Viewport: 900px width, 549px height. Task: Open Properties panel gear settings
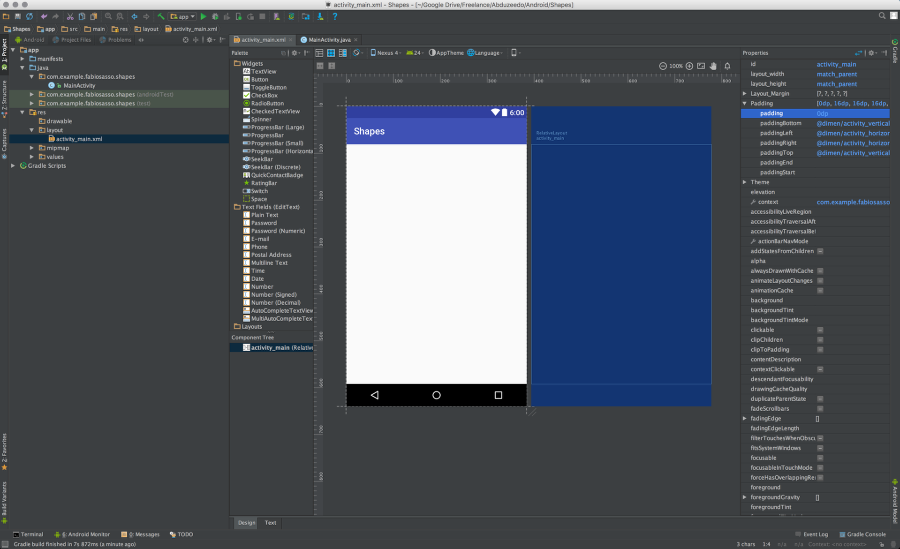[871, 53]
